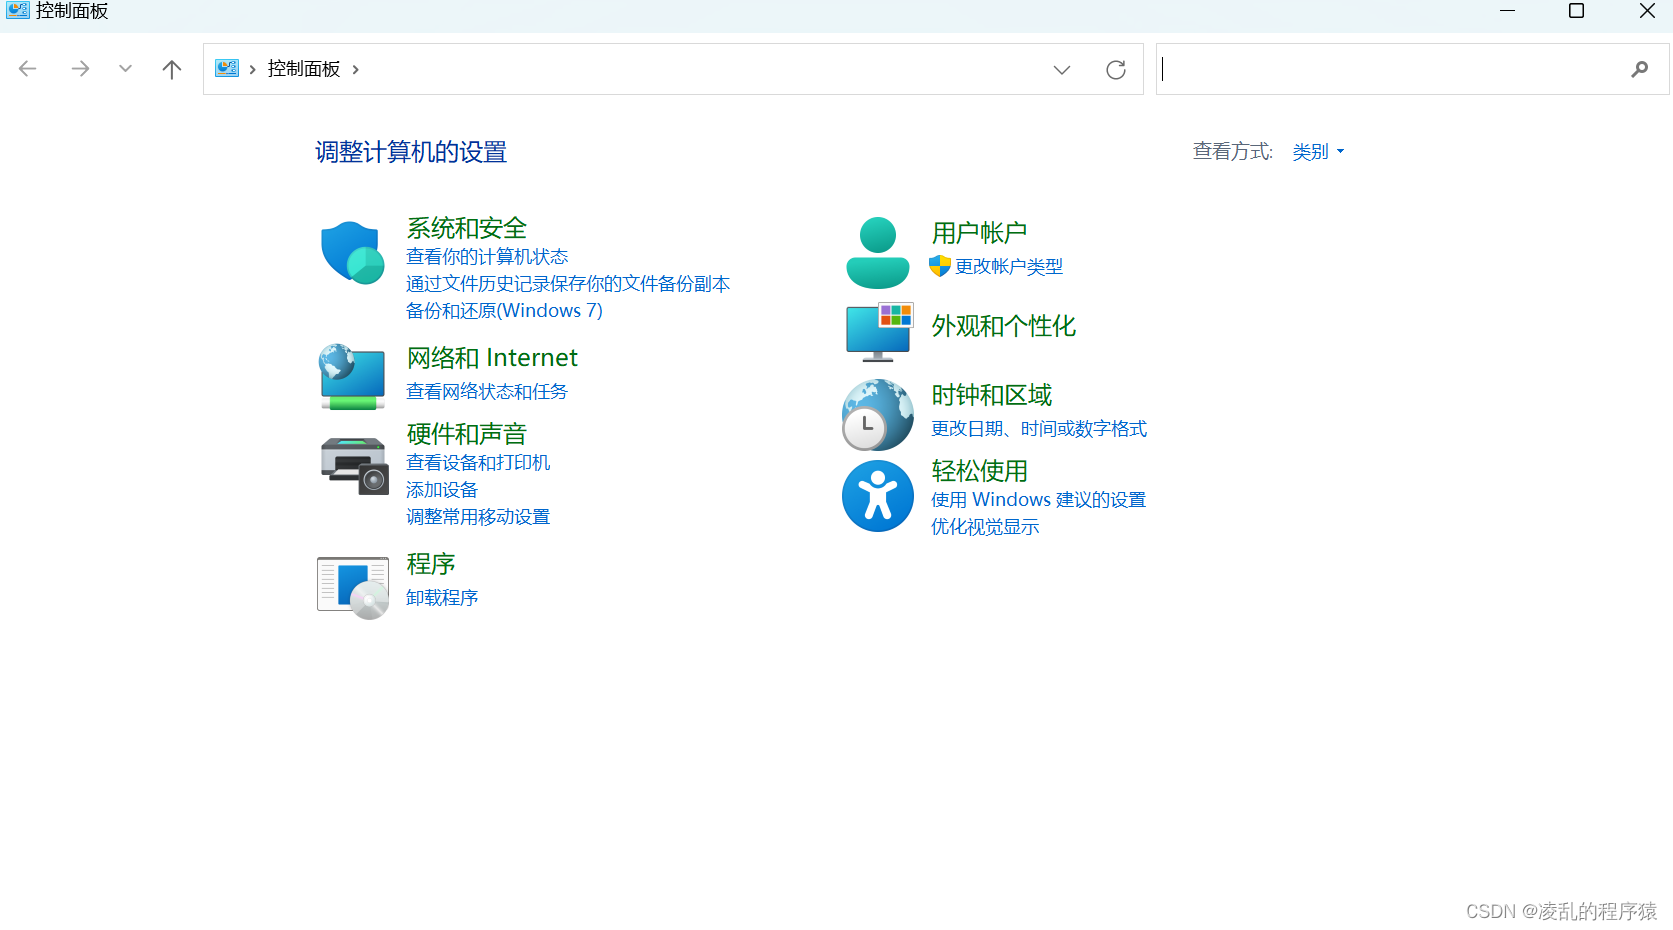Click the Control Panel icon in address bar
Viewport: 1673px width, 930px height.
[227, 68]
